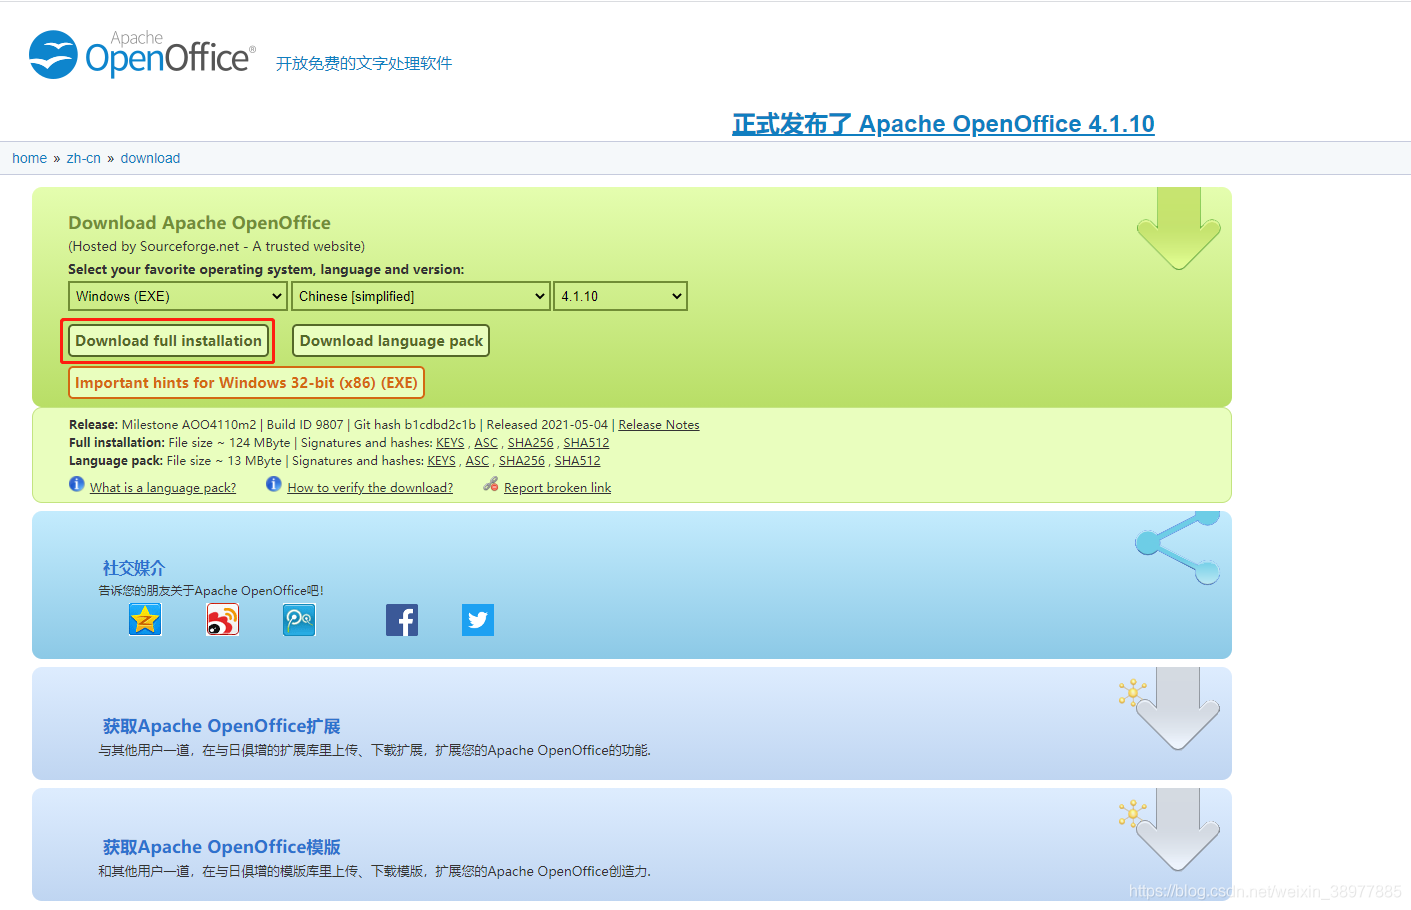The image size is (1411, 910).
Task: Open 获取Apache OpenOffice扩展 link
Action: 222,726
